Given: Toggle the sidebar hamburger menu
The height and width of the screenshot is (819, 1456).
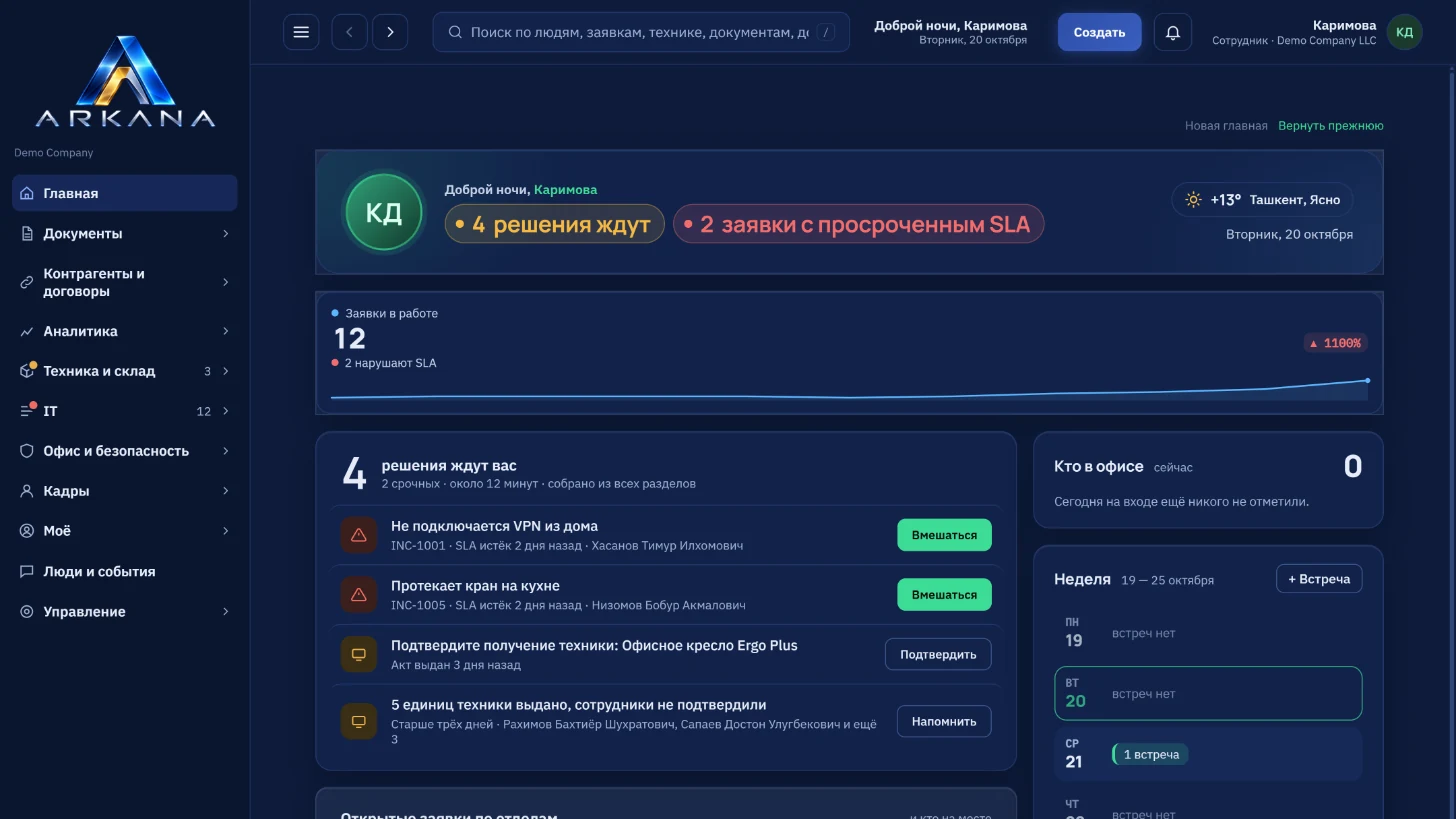Looking at the screenshot, I should click(301, 32).
